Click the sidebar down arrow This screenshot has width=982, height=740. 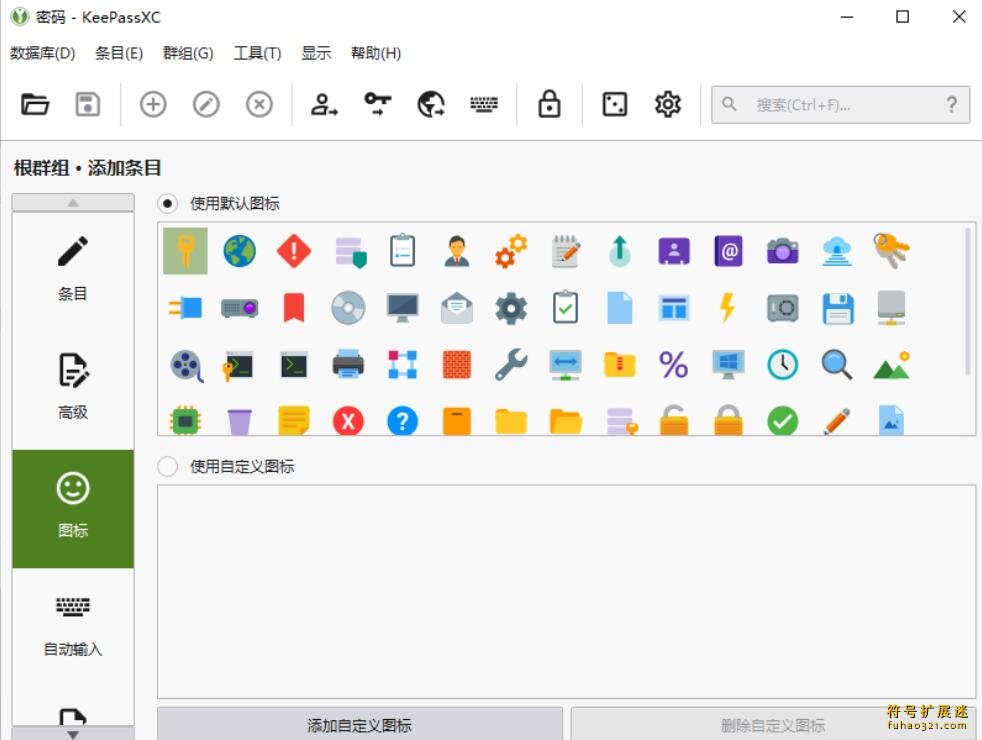tap(73, 734)
